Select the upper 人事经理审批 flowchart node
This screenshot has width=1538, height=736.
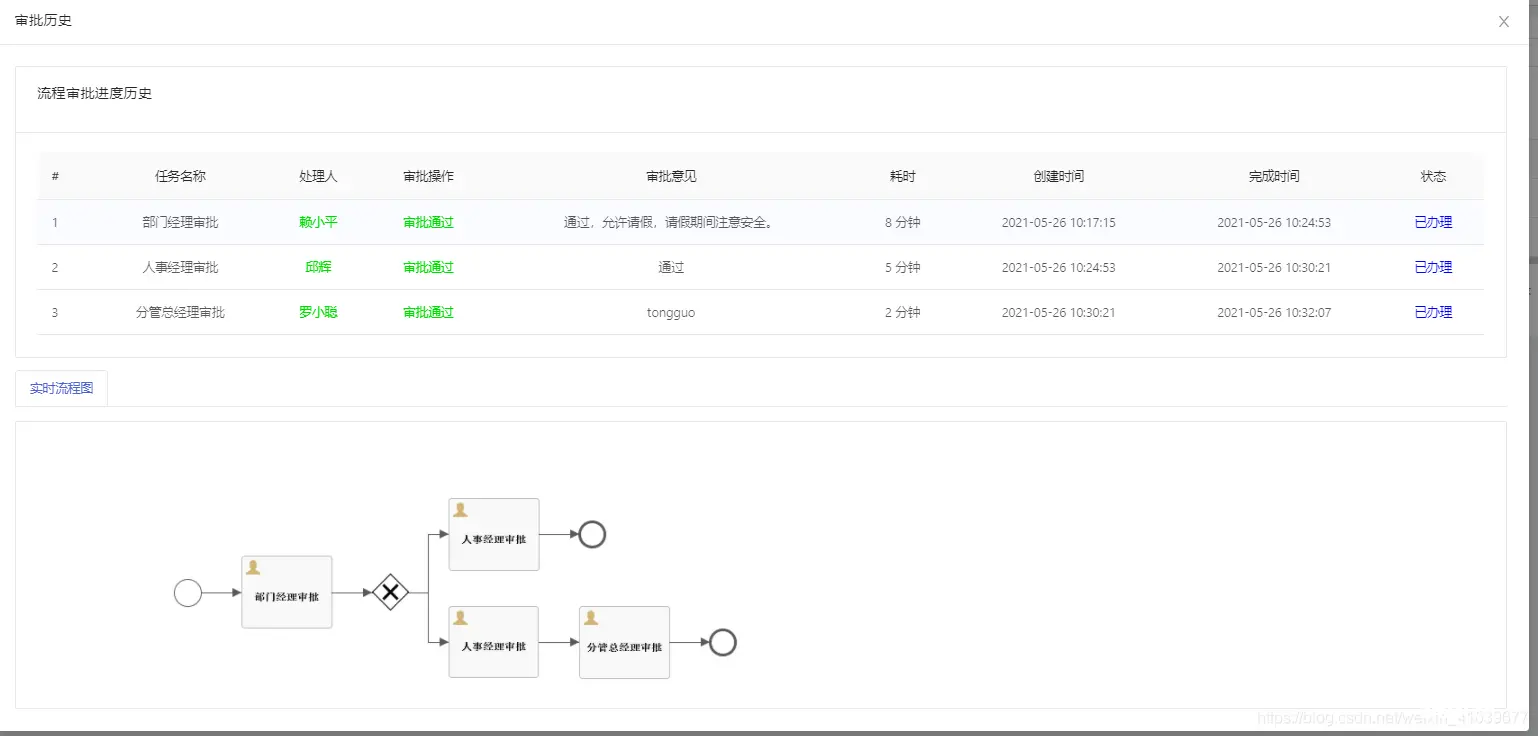[494, 534]
